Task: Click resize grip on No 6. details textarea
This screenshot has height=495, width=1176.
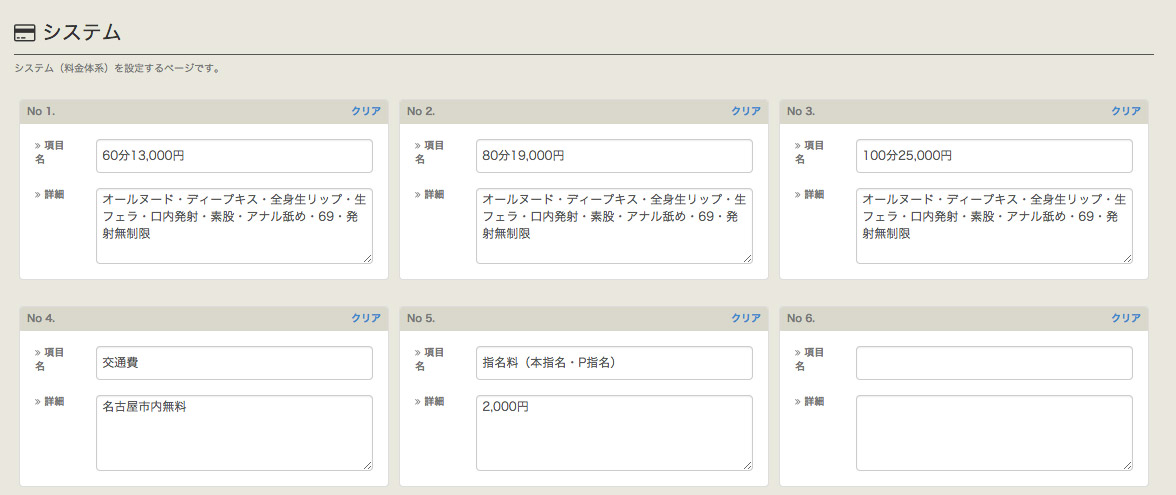Action: 1127,465
